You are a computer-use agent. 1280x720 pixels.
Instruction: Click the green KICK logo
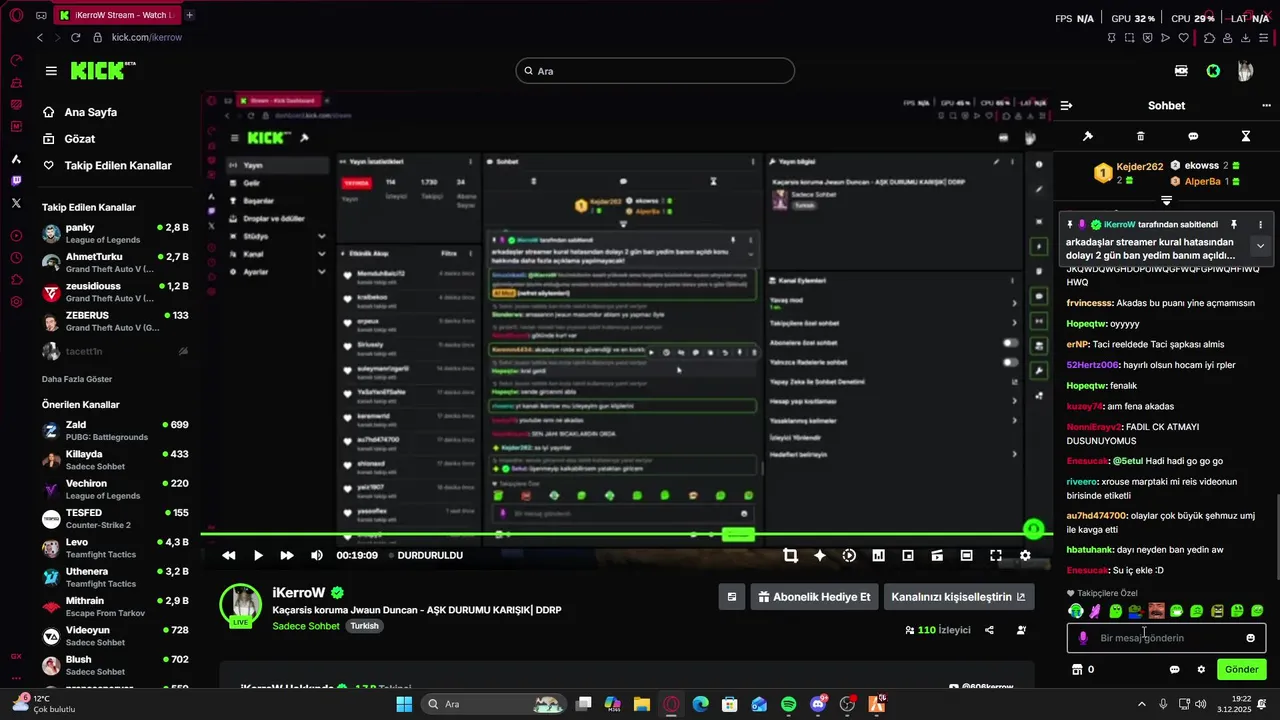click(102, 70)
